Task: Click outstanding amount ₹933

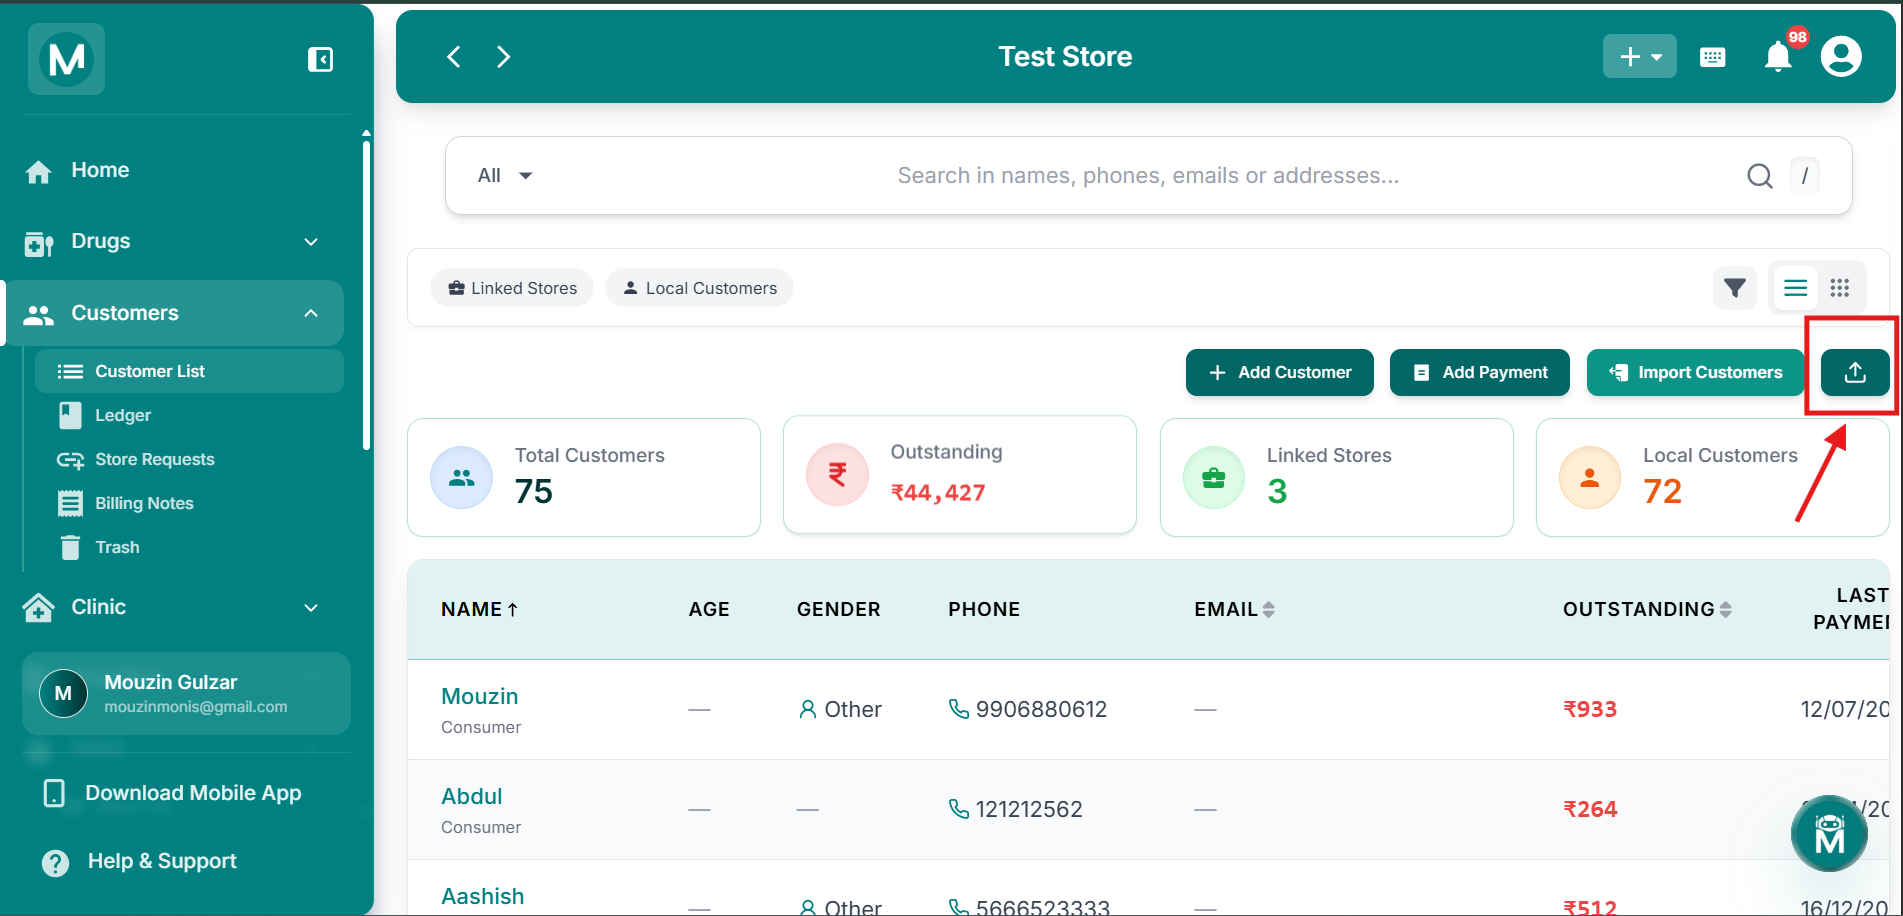Action: pos(1590,709)
